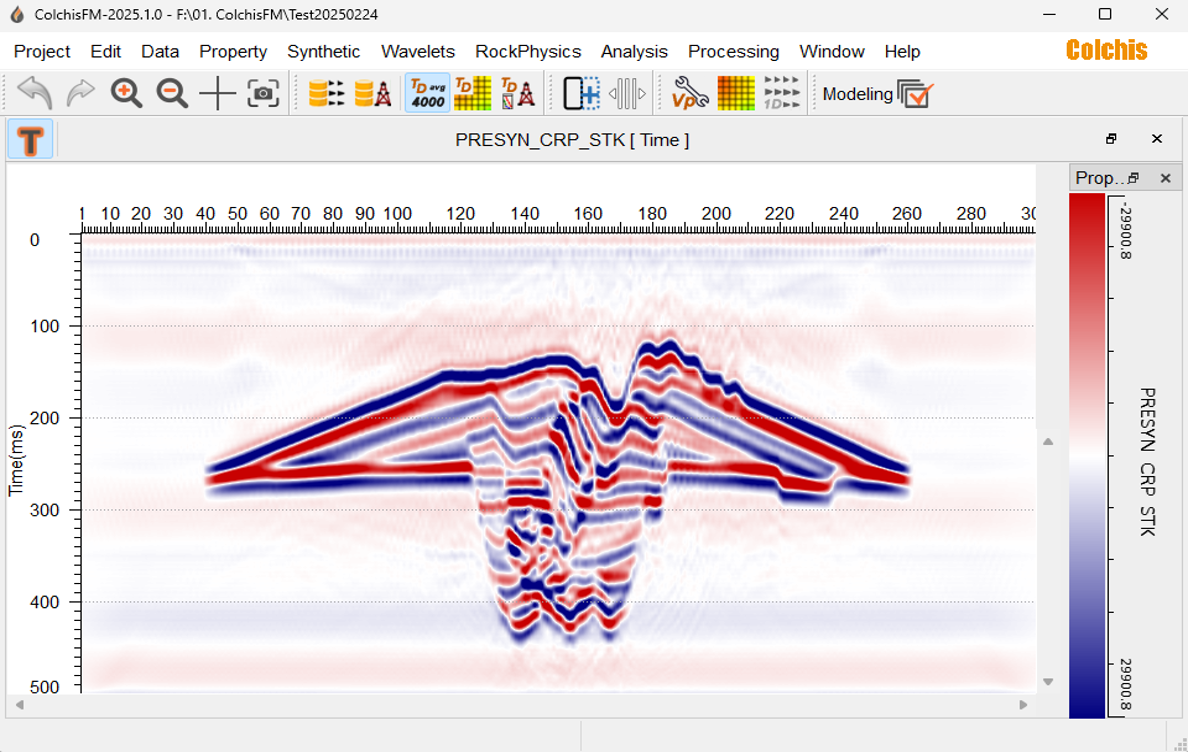This screenshot has height=752, width=1188.
Task: Click the vertical scrollbar down arrow
Action: point(1048,682)
